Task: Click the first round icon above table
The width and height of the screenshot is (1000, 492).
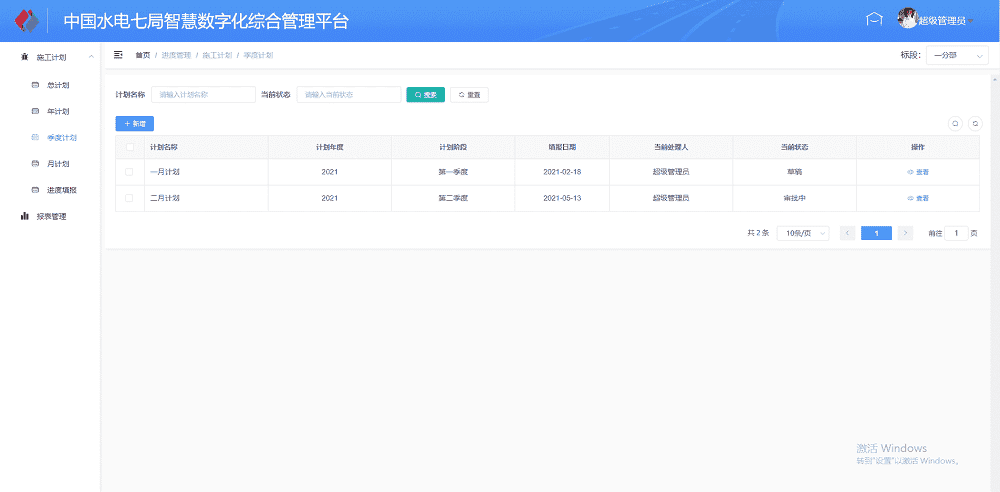Action: pos(956,124)
